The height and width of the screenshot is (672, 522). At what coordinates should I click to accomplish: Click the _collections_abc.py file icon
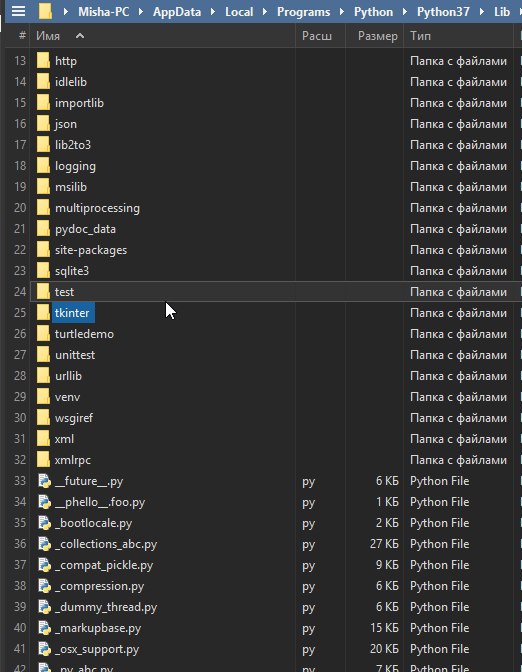coord(45,544)
